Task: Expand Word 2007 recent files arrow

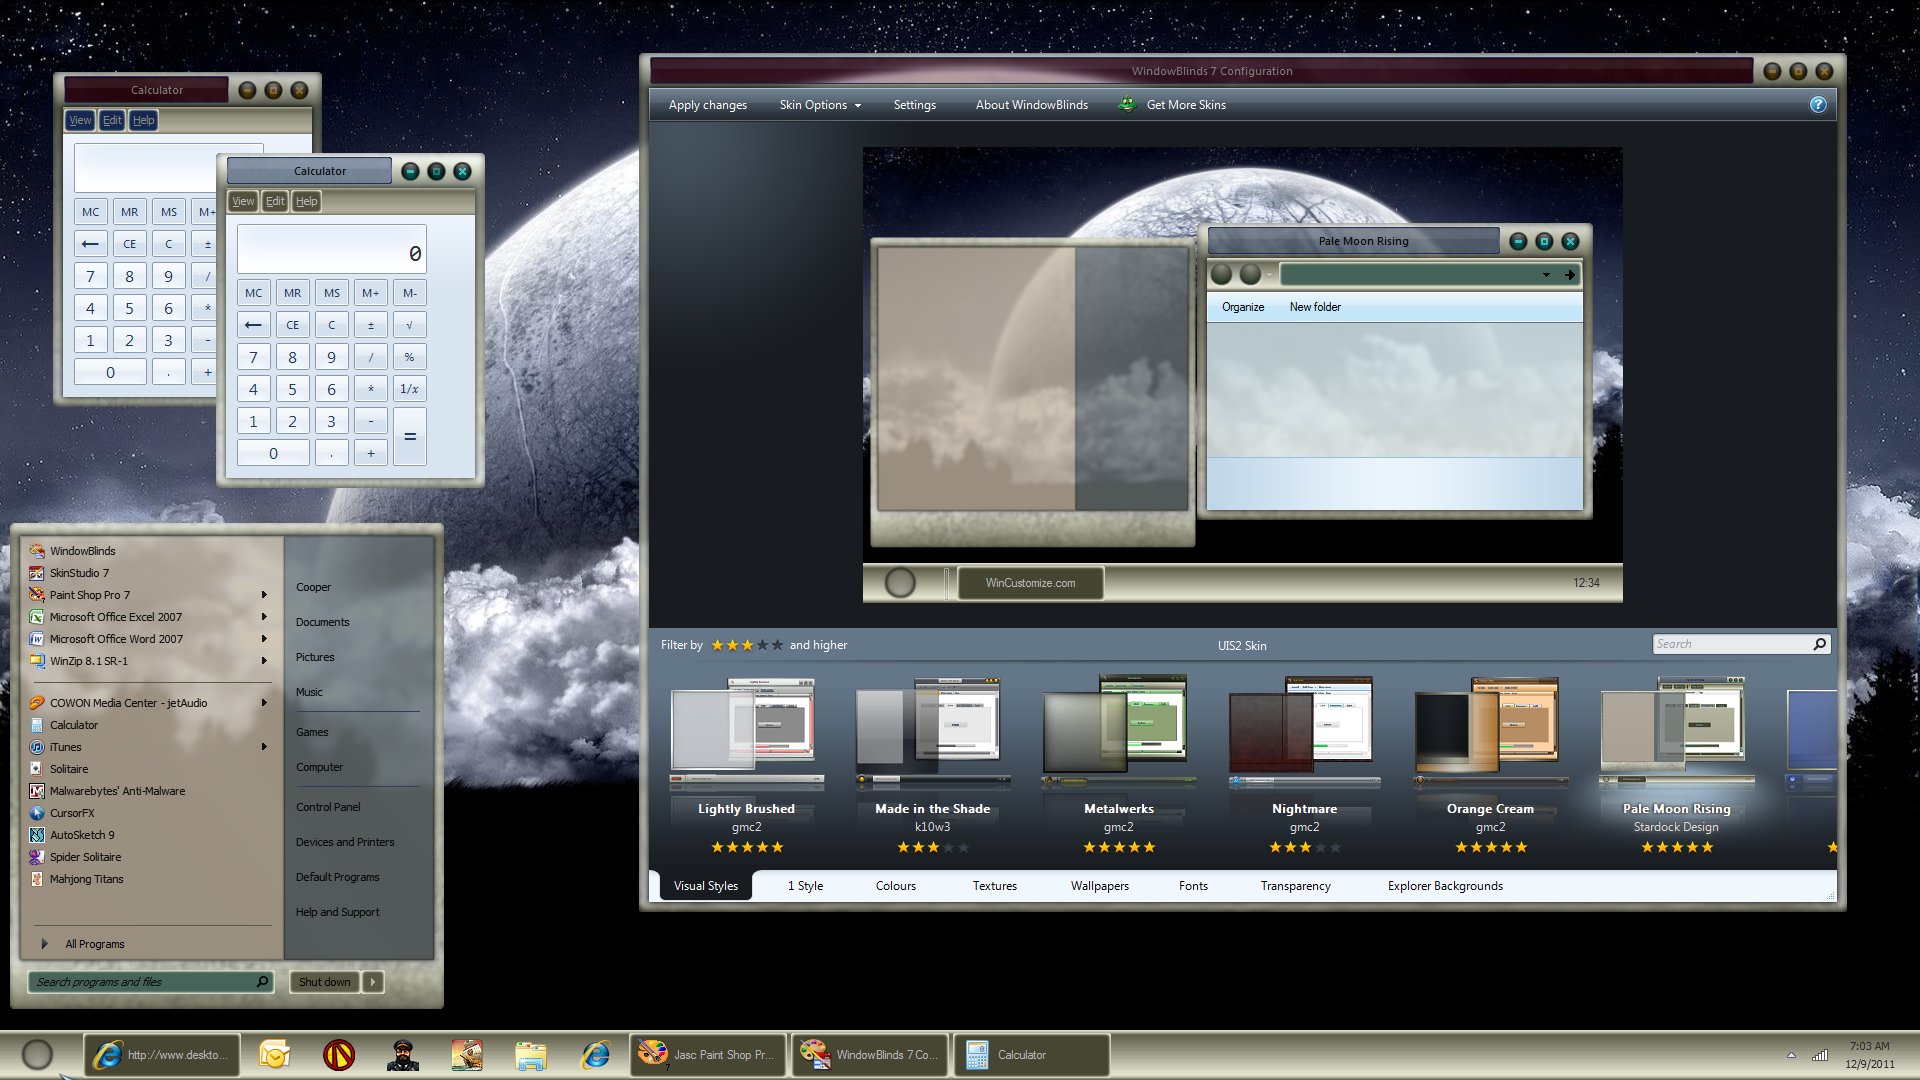Action: pyautogui.click(x=264, y=639)
